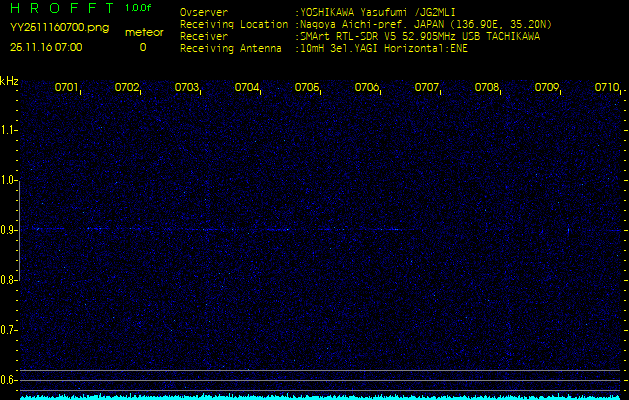This screenshot has width=629, height=400.
Task: Click the kHz axis unit label
Action: (9, 81)
